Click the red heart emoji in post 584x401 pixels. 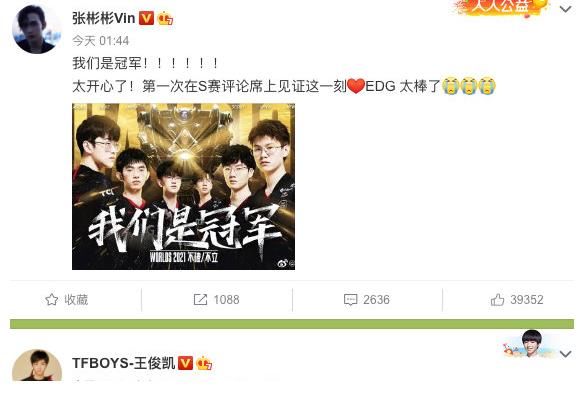[356, 86]
